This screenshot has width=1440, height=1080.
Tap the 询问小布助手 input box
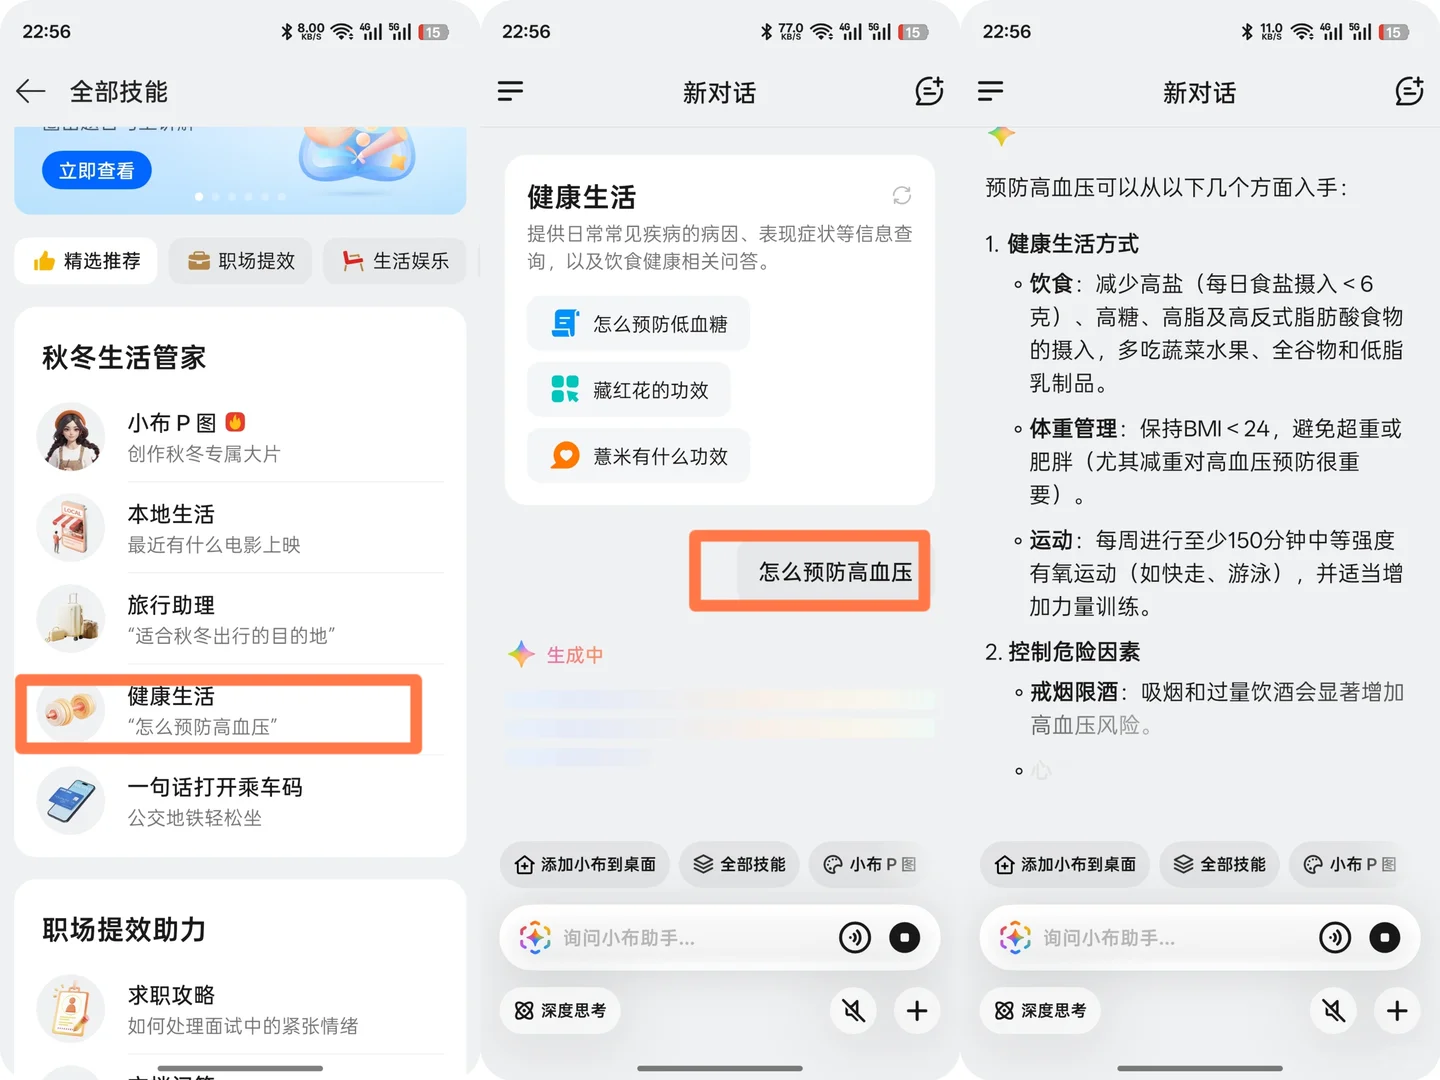click(x=690, y=937)
